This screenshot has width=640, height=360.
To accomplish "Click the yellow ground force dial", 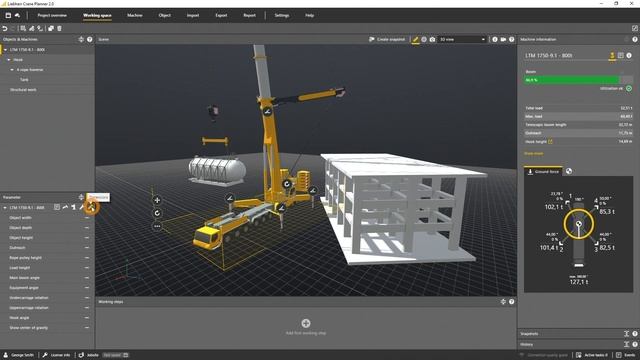I will pyautogui.click(x=578, y=224).
